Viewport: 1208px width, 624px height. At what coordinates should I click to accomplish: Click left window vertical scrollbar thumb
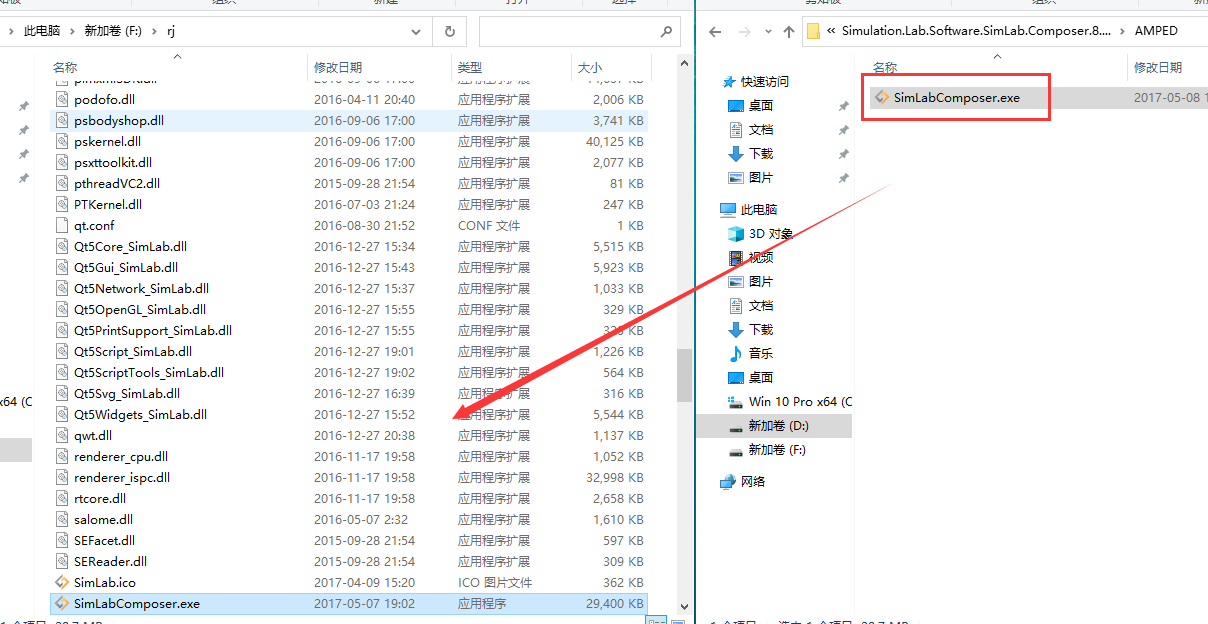pos(684,375)
